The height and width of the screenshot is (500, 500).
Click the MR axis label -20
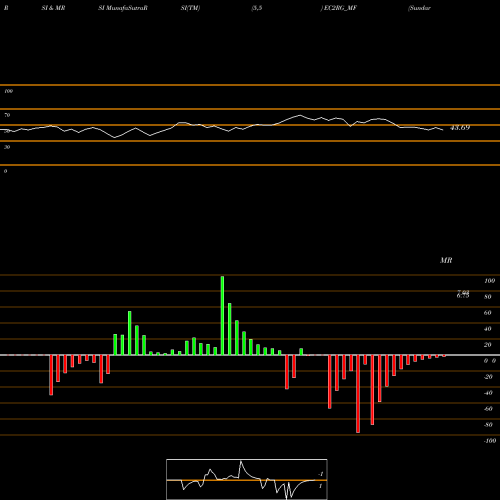pos(488,377)
